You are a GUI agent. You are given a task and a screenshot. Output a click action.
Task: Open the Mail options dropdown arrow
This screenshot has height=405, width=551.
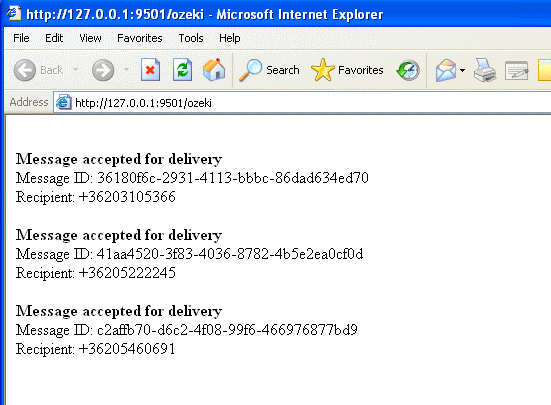coord(462,70)
